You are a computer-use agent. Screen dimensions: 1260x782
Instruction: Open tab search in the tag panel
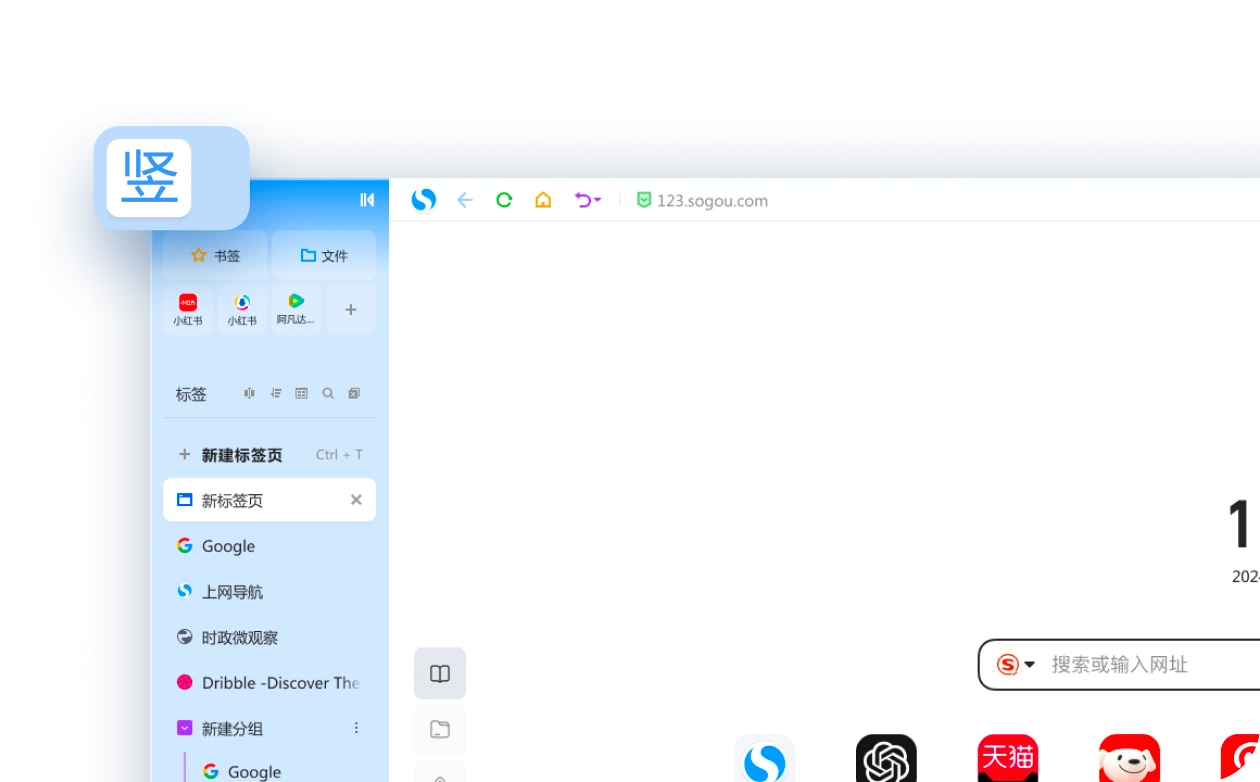coord(328,393)
